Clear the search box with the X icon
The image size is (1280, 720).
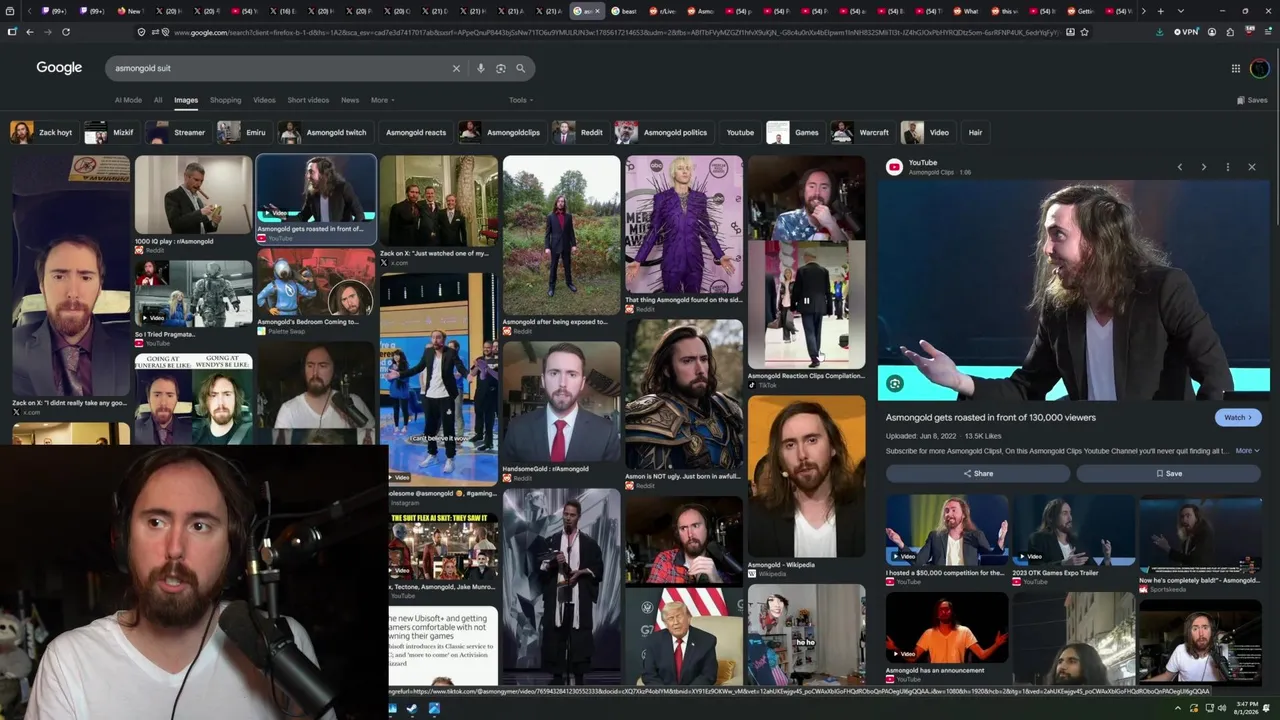pyautogui.click(x=456, y=68)
